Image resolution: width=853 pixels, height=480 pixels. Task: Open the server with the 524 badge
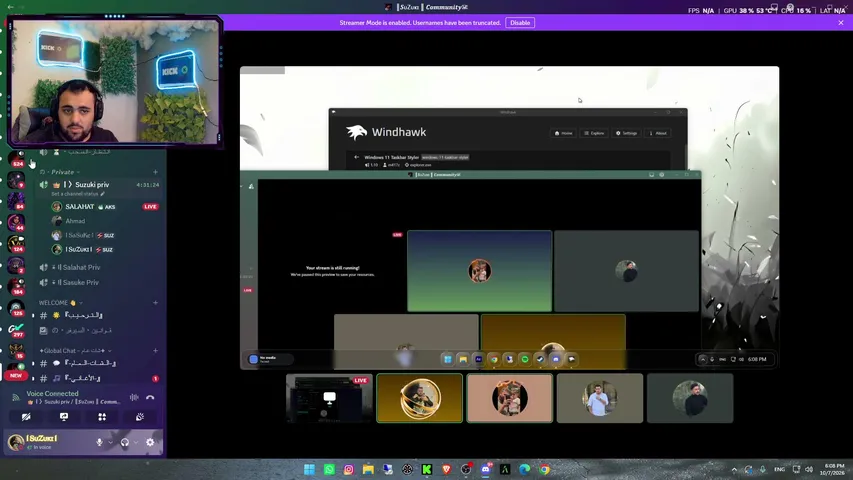pos(16,158)
